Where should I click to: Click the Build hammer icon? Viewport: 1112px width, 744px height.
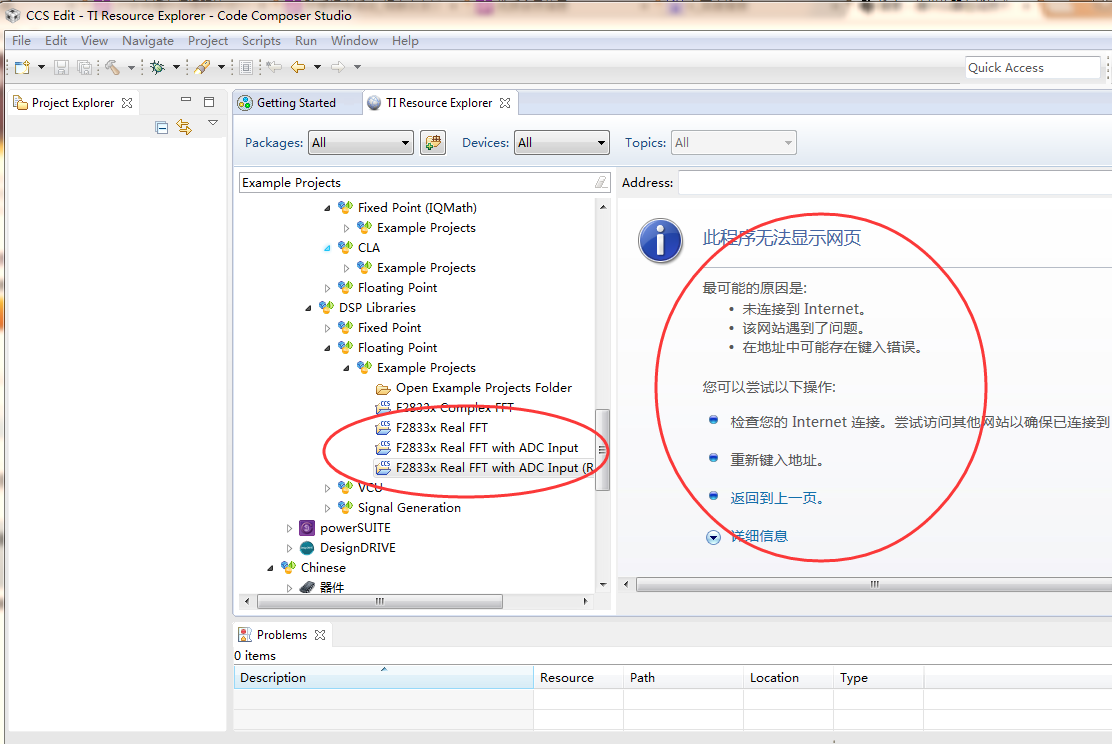112,67
